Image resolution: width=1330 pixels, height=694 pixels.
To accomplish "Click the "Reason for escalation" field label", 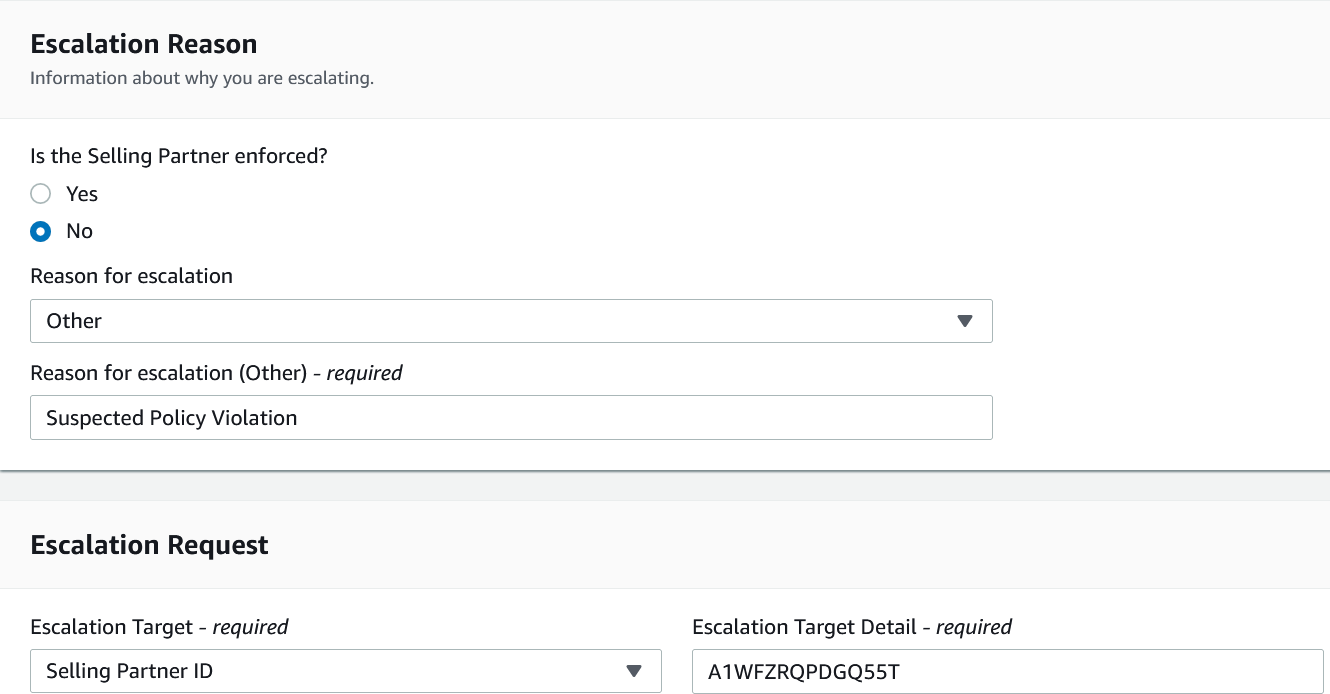I will [x=132, y=276].
